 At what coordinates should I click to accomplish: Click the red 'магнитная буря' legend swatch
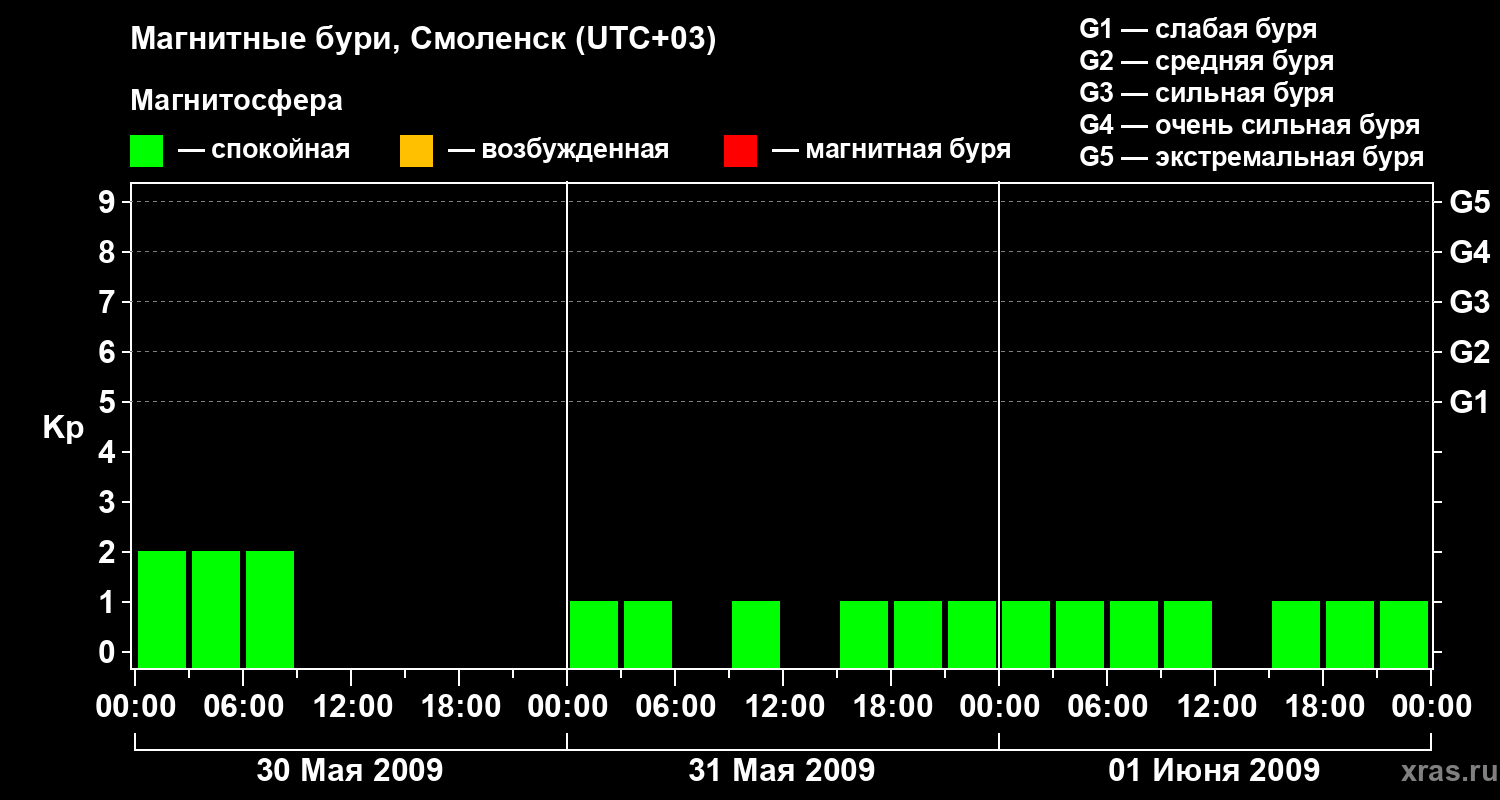pyautogui.click(x=740, y=151)
